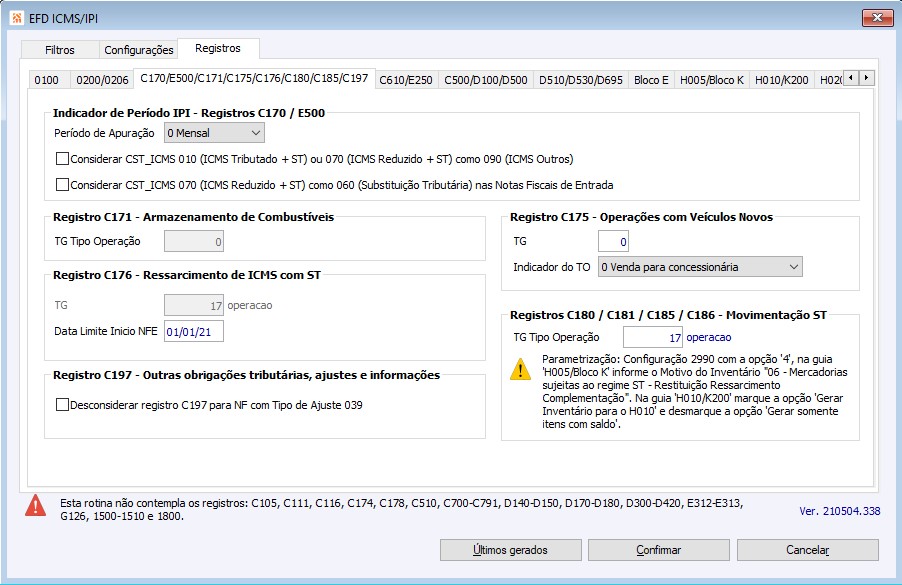Click the 'Indicador do TO' label
The image size is (902, 585).
552,267
